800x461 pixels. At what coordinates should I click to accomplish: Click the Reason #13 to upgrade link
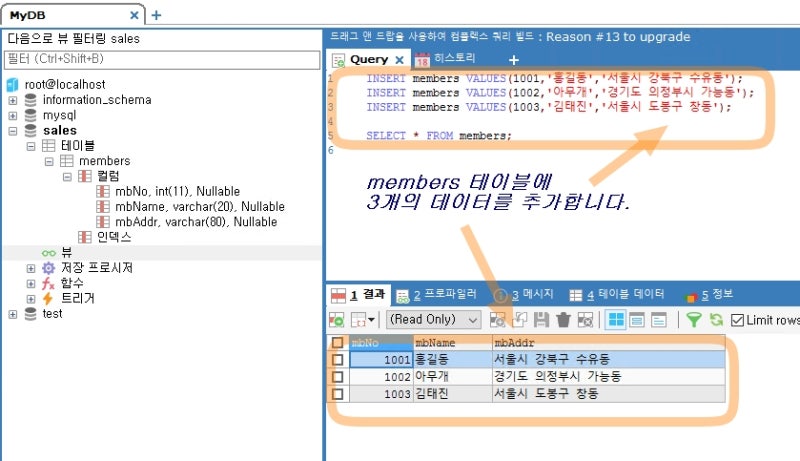[618, 37]
